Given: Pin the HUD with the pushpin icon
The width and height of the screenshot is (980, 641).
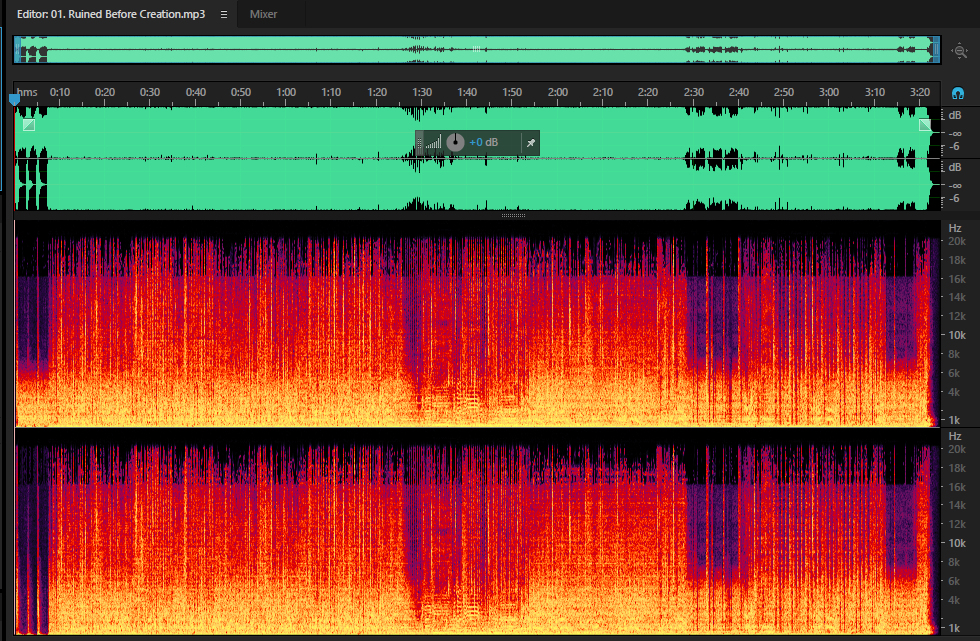Looking at the screenshot, I should click(x=531, y=143).
